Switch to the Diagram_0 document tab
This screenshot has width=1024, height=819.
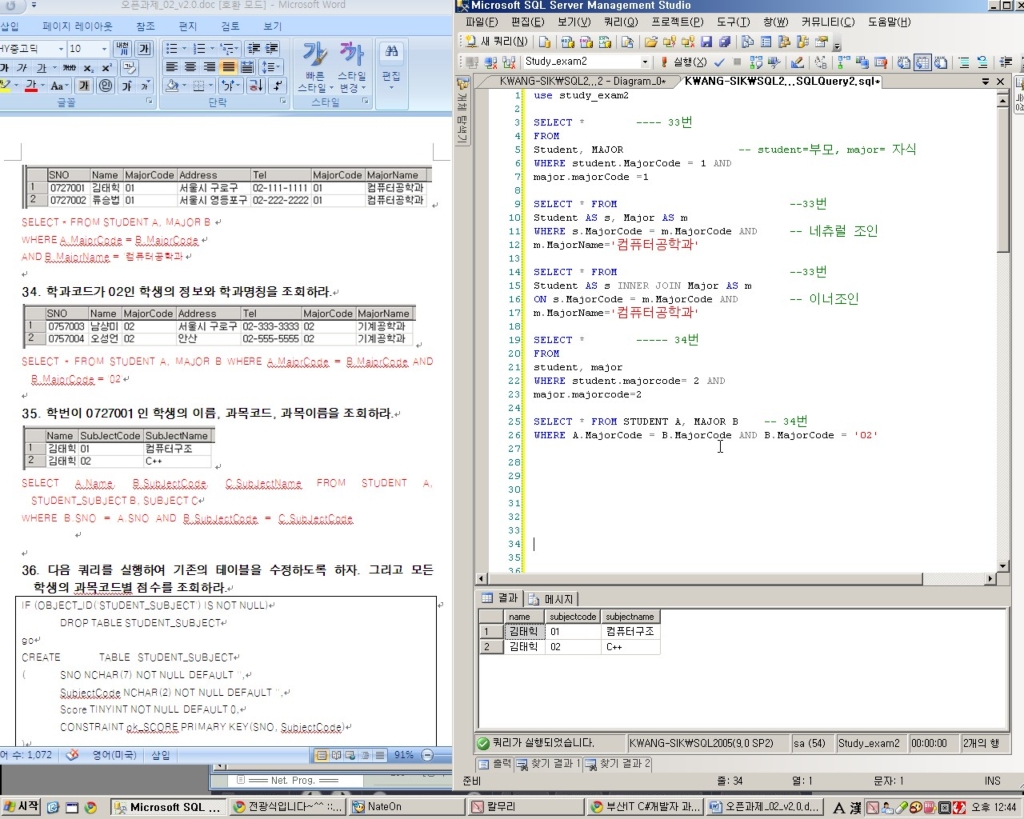pyautogui.click(x=581, y=82)
